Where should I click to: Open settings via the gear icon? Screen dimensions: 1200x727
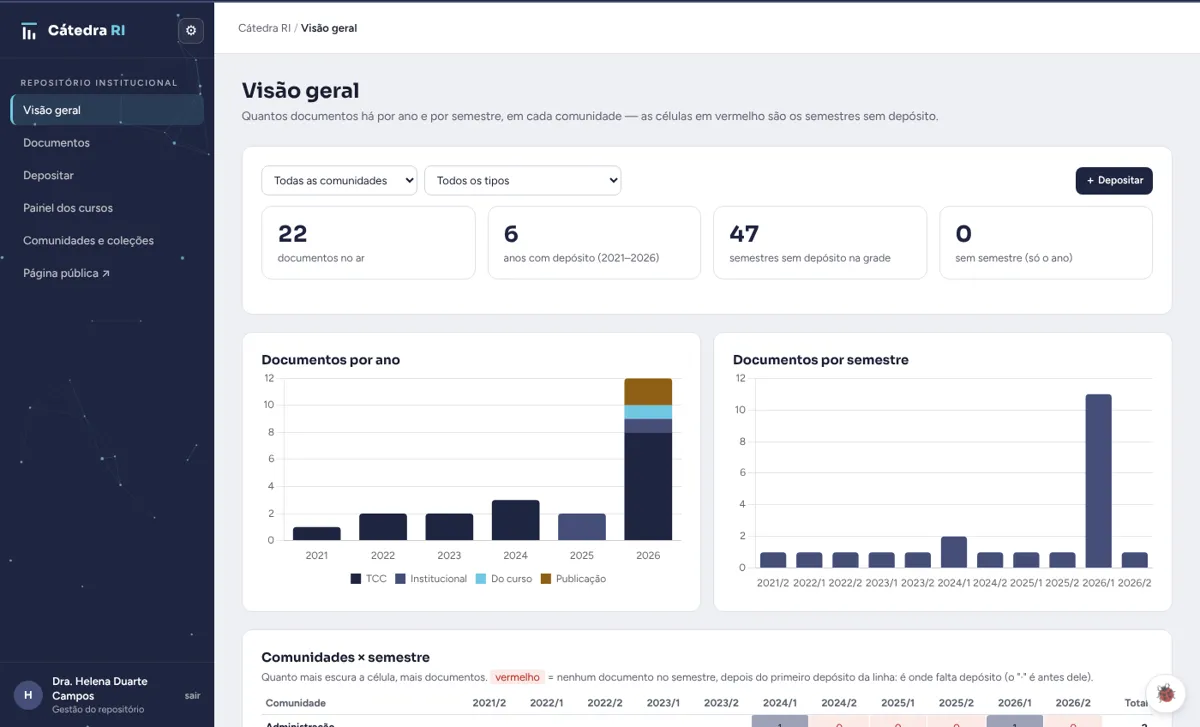[x=191, y=31]
